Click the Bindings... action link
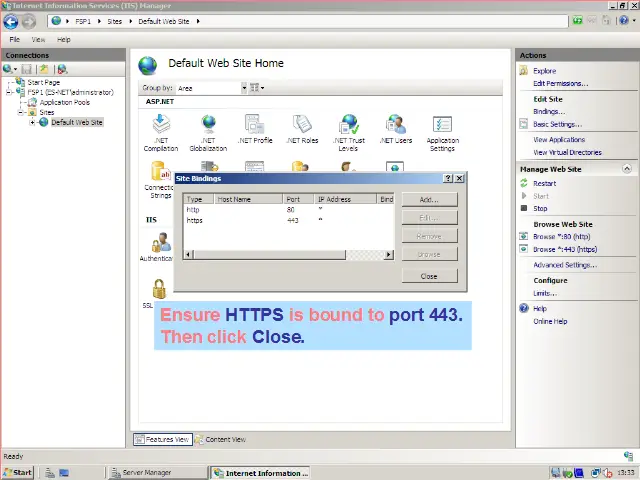This screenshot has height=480, width=640. pyautogui.click(x=549, y=112)
